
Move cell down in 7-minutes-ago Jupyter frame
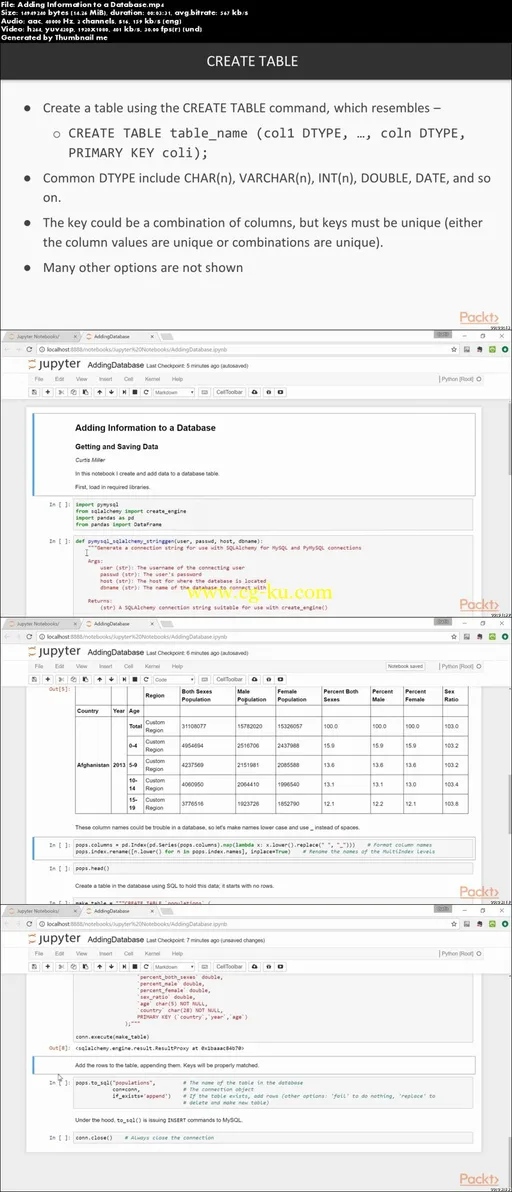tap(111, 965)
